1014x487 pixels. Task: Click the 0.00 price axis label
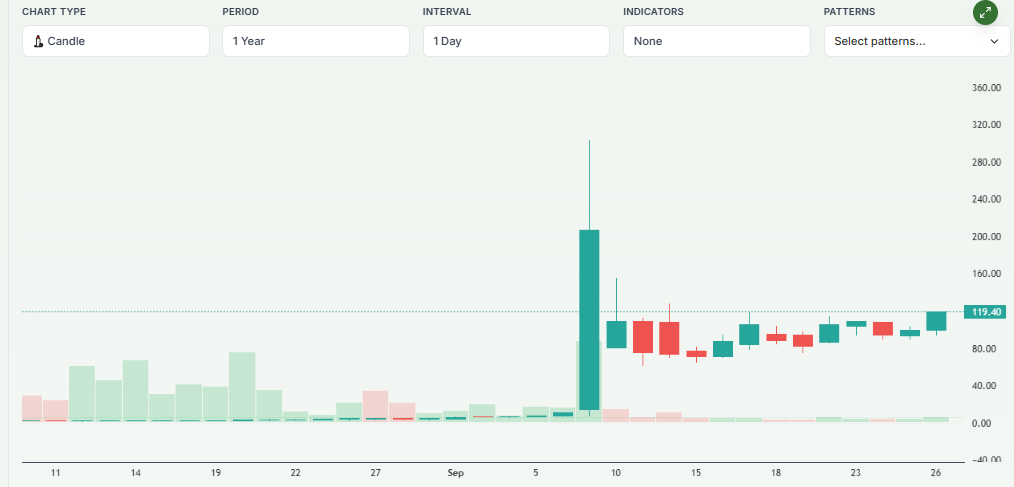coord(986,423)
